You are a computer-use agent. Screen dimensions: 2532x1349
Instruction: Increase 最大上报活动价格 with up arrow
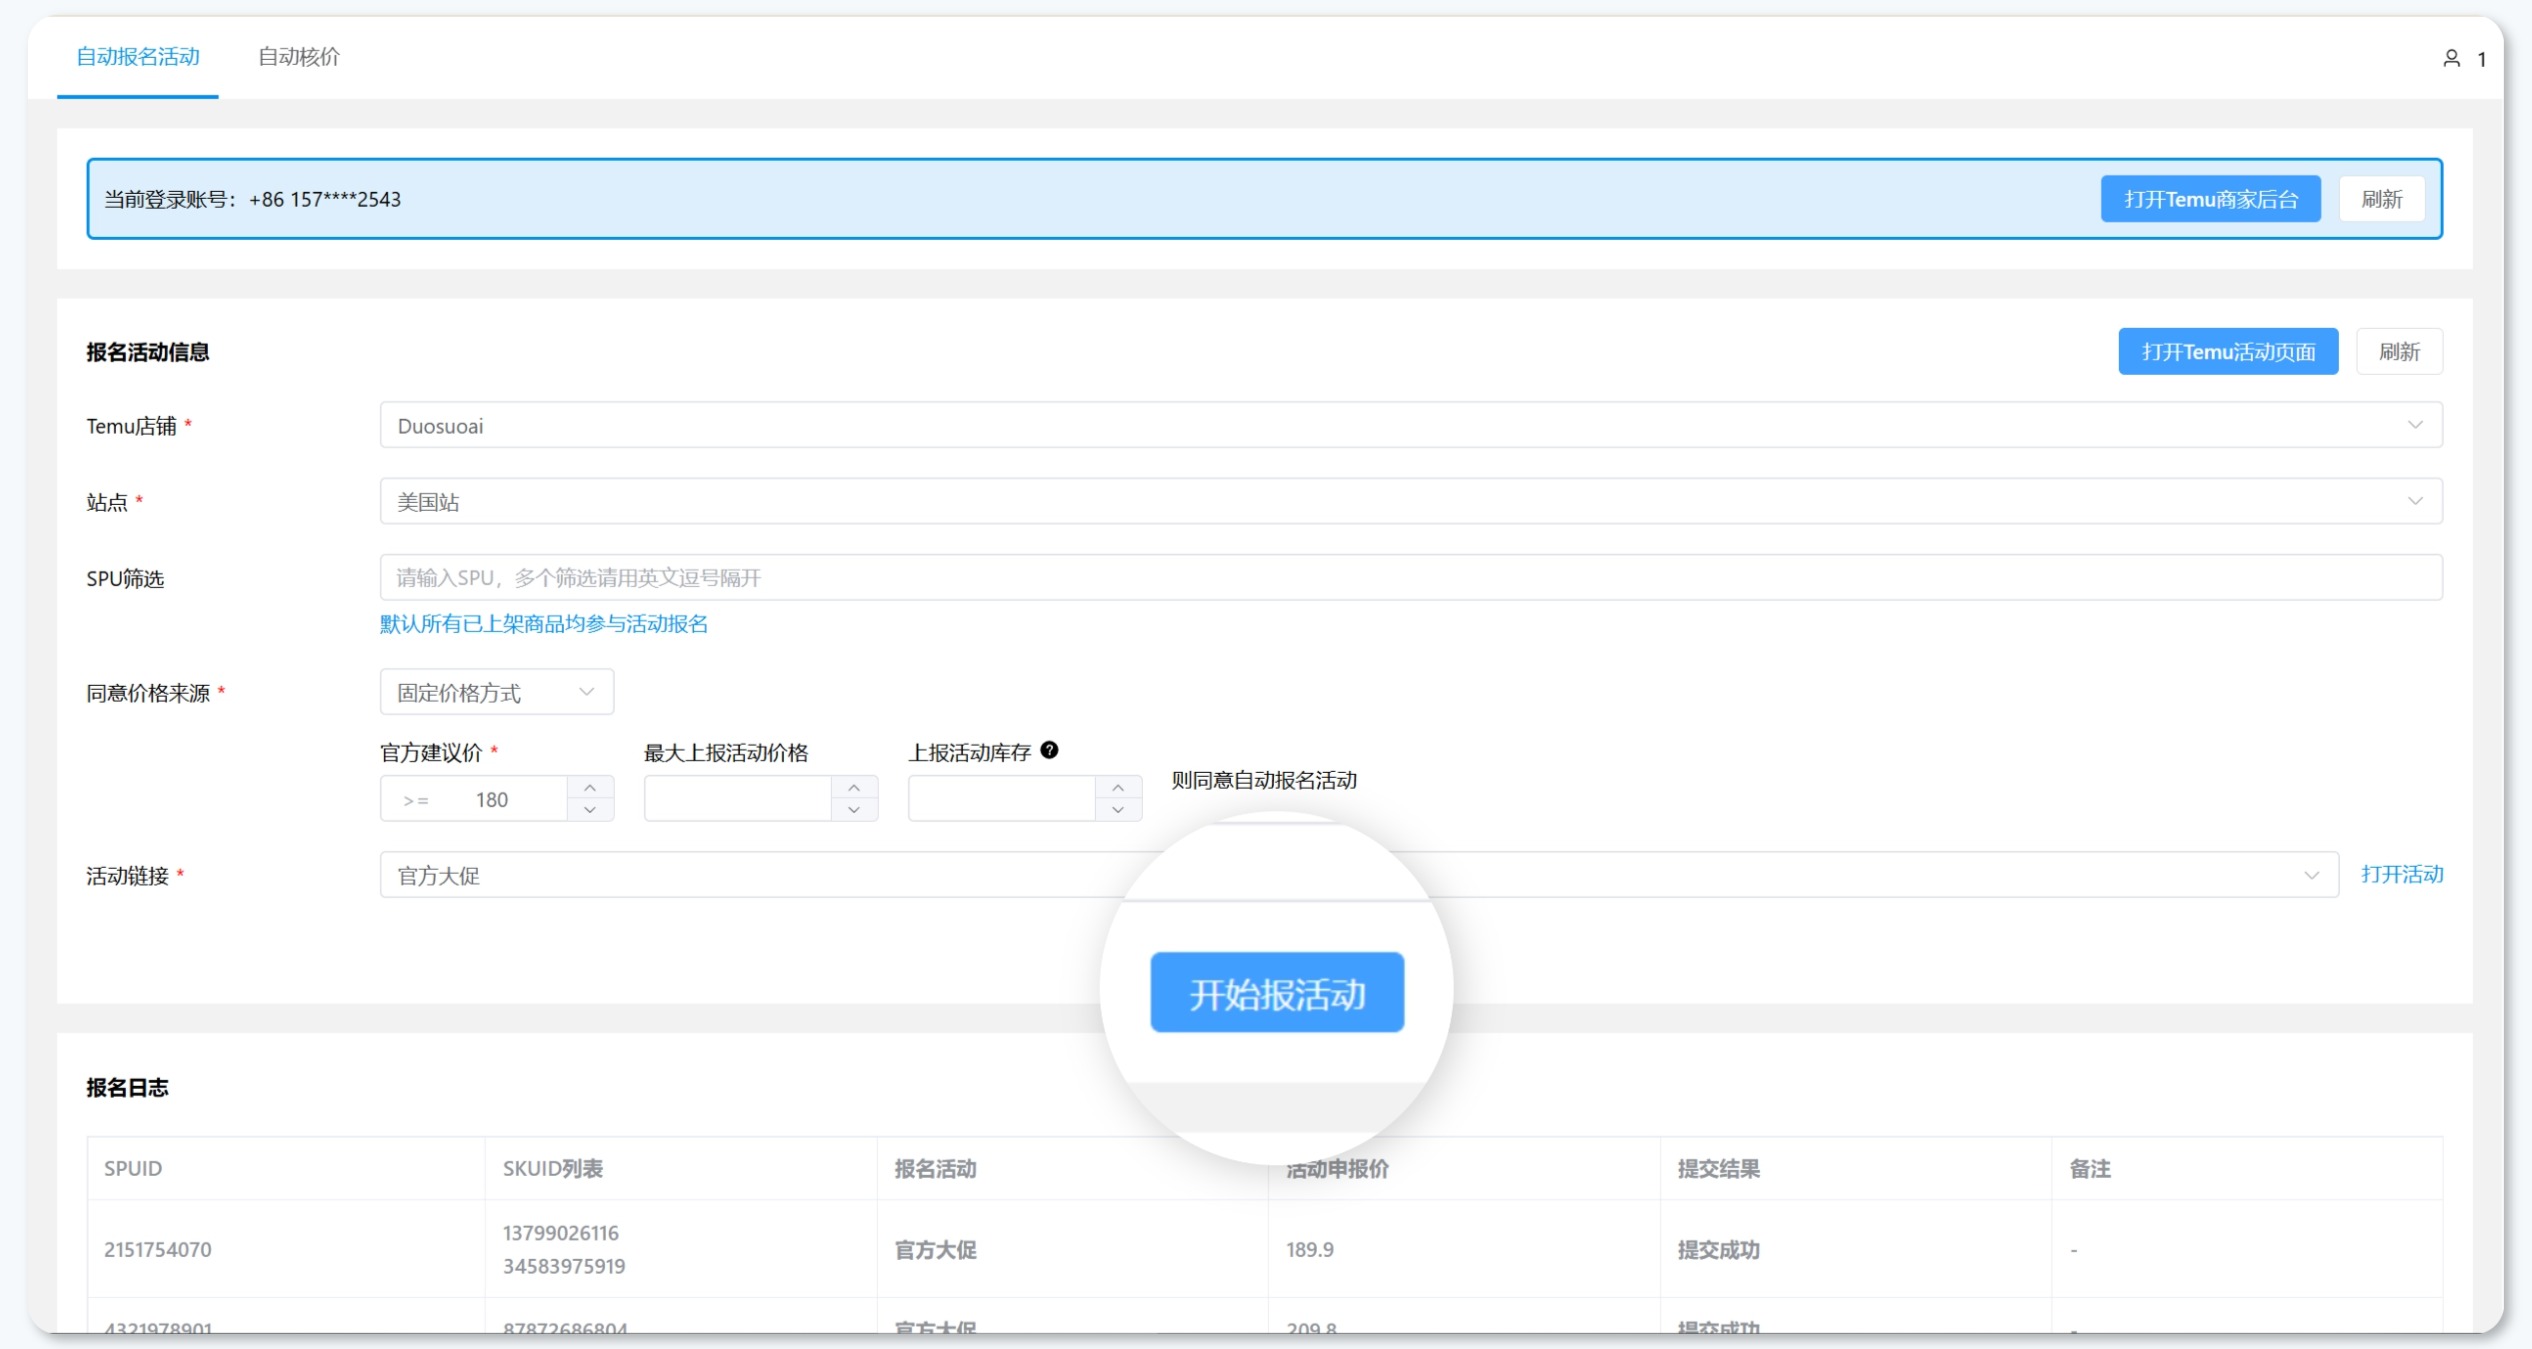(854, 788)
